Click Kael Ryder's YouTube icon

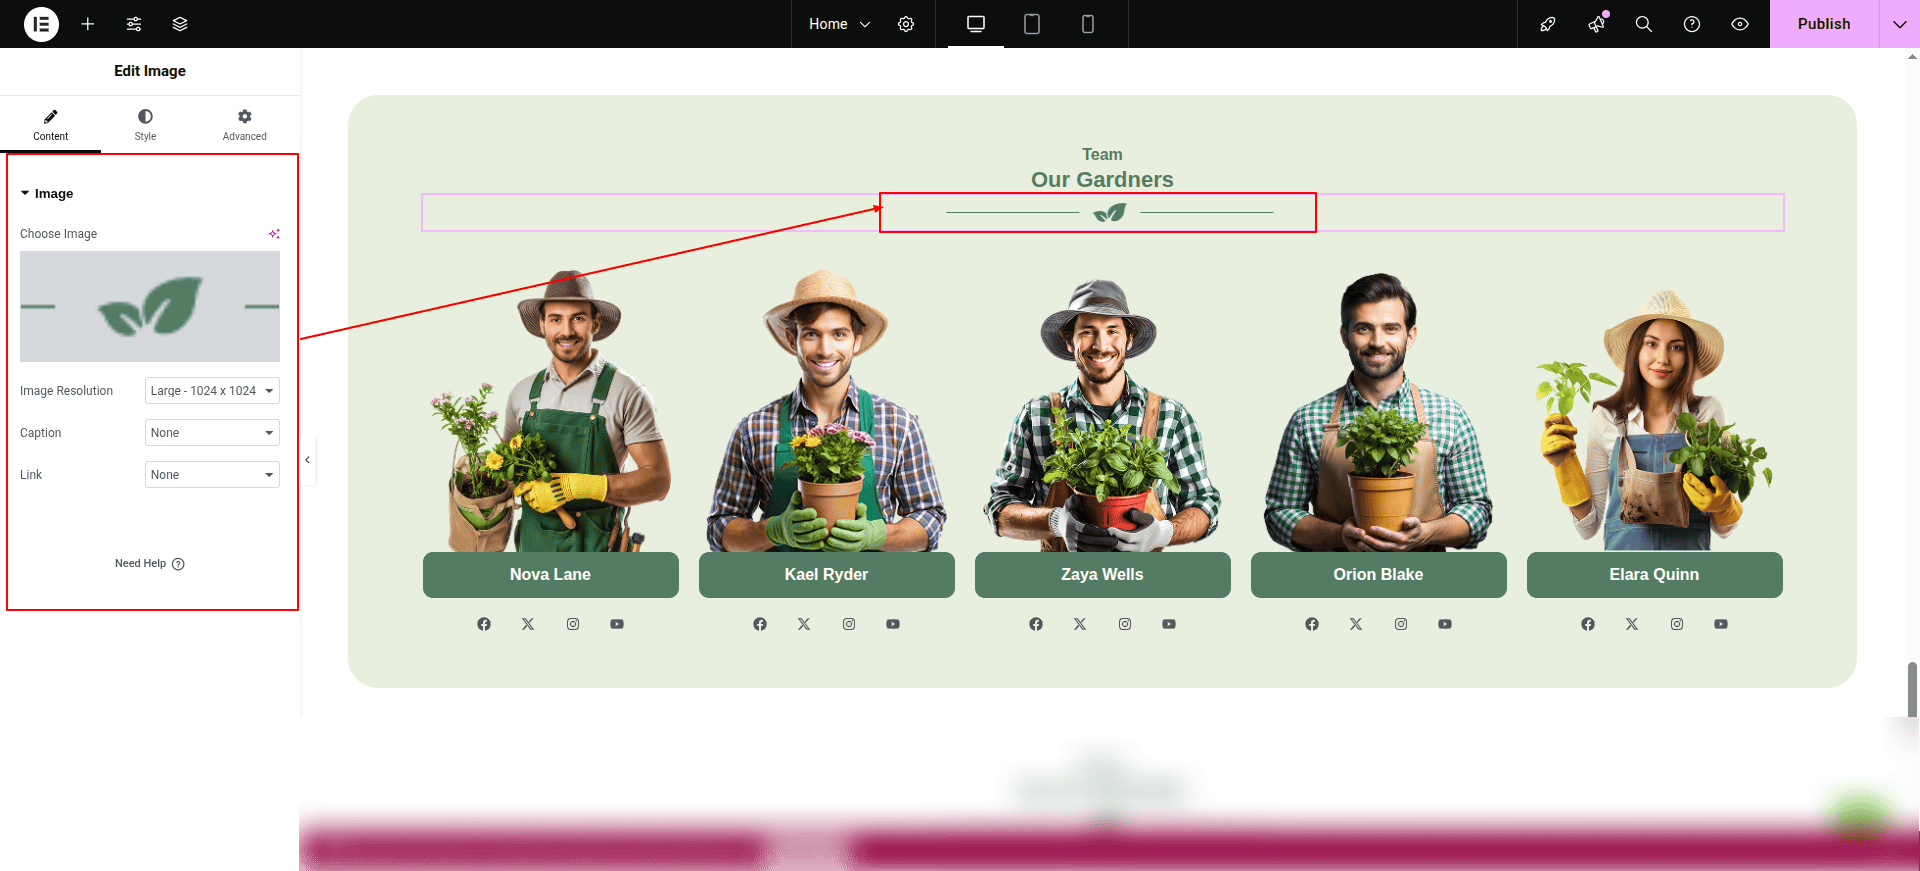tap(893, 624)
